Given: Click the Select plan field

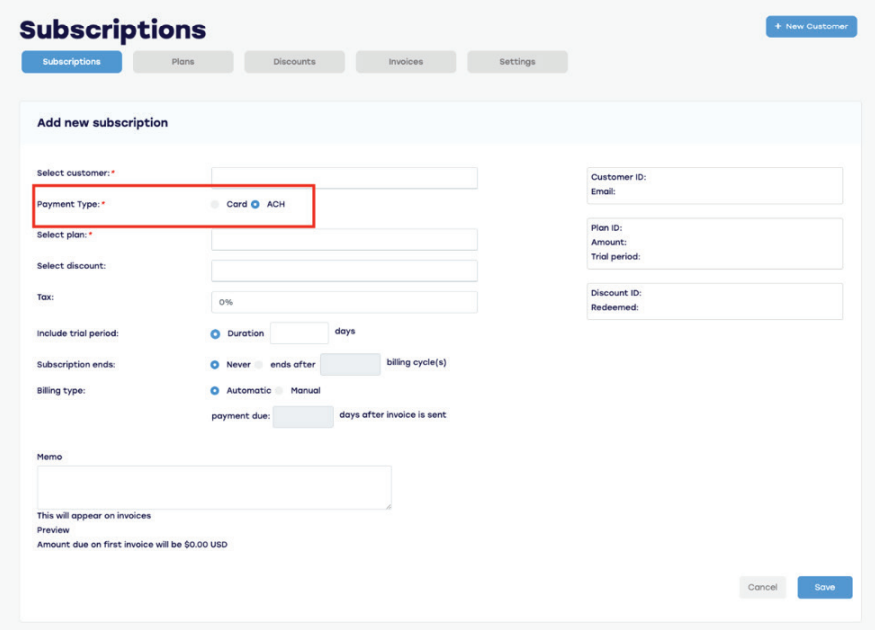Looking at the screenshot, I should tap(344, 239).
